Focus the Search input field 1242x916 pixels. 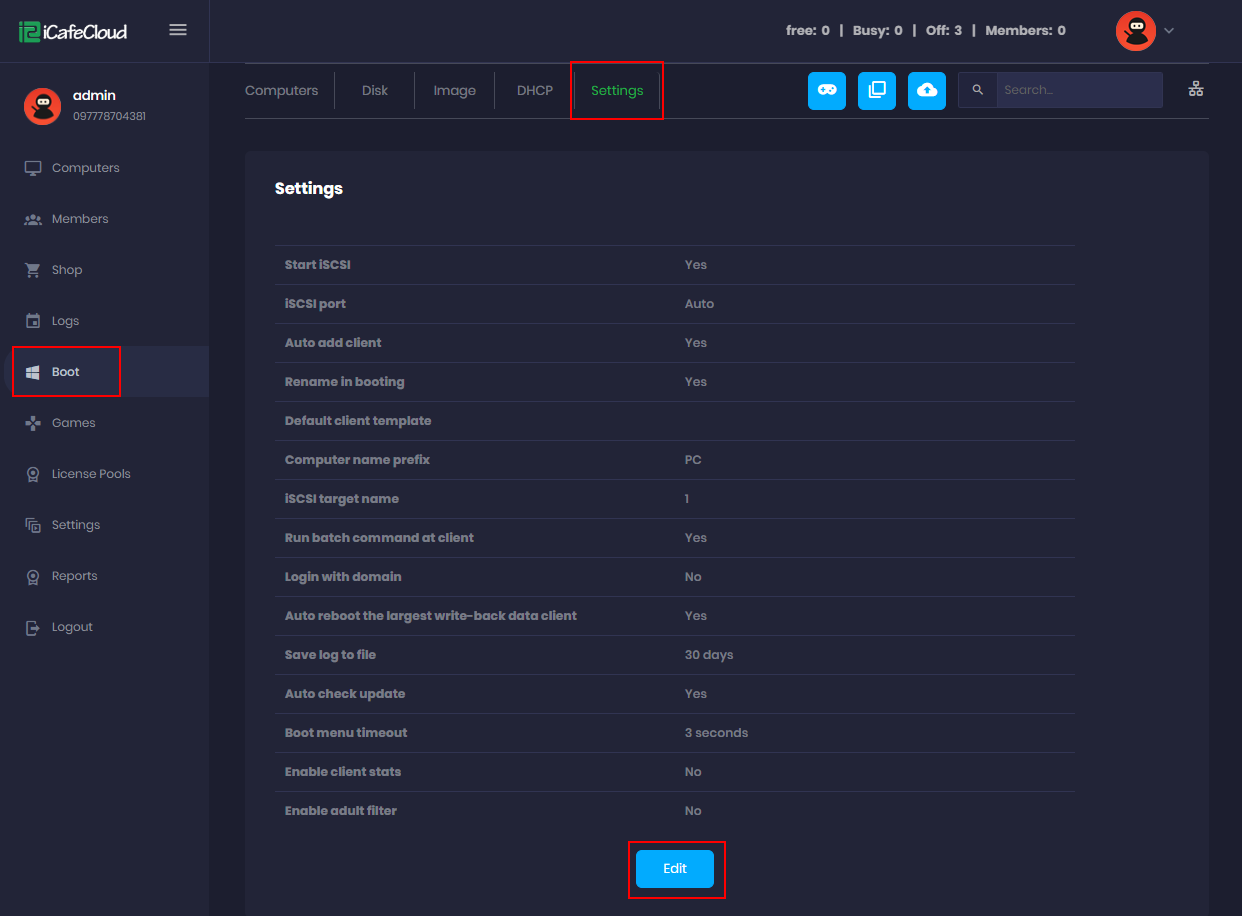coord(1078,90)
